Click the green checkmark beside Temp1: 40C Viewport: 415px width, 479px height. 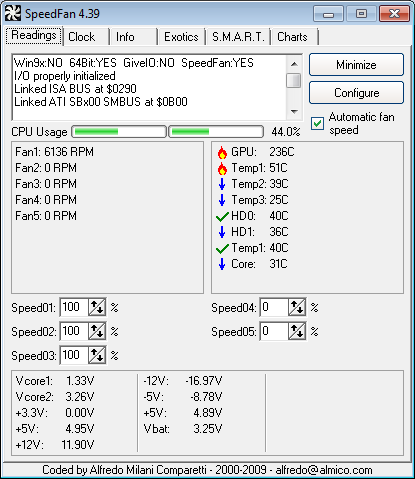pos(222,249)
